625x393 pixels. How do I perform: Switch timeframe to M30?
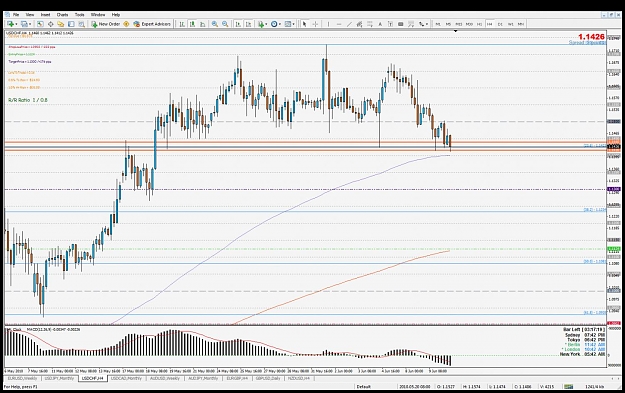coord(469,24)
